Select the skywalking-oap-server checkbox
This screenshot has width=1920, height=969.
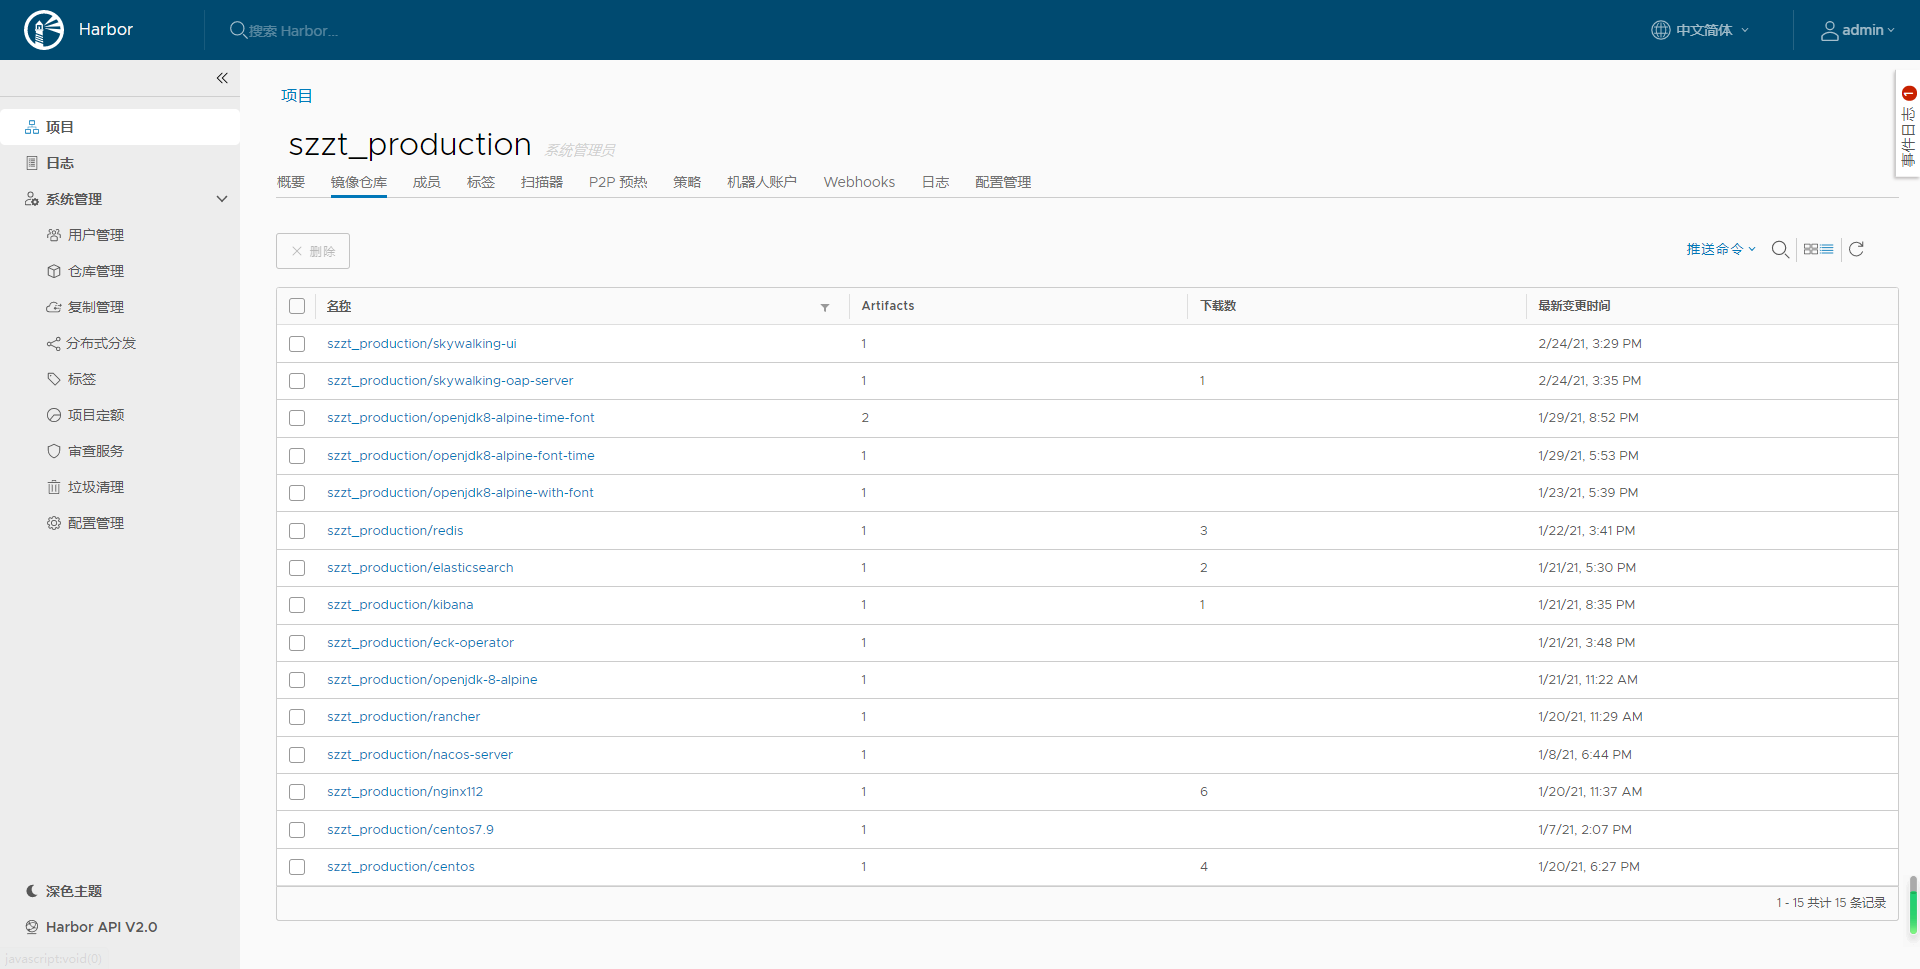297,381
